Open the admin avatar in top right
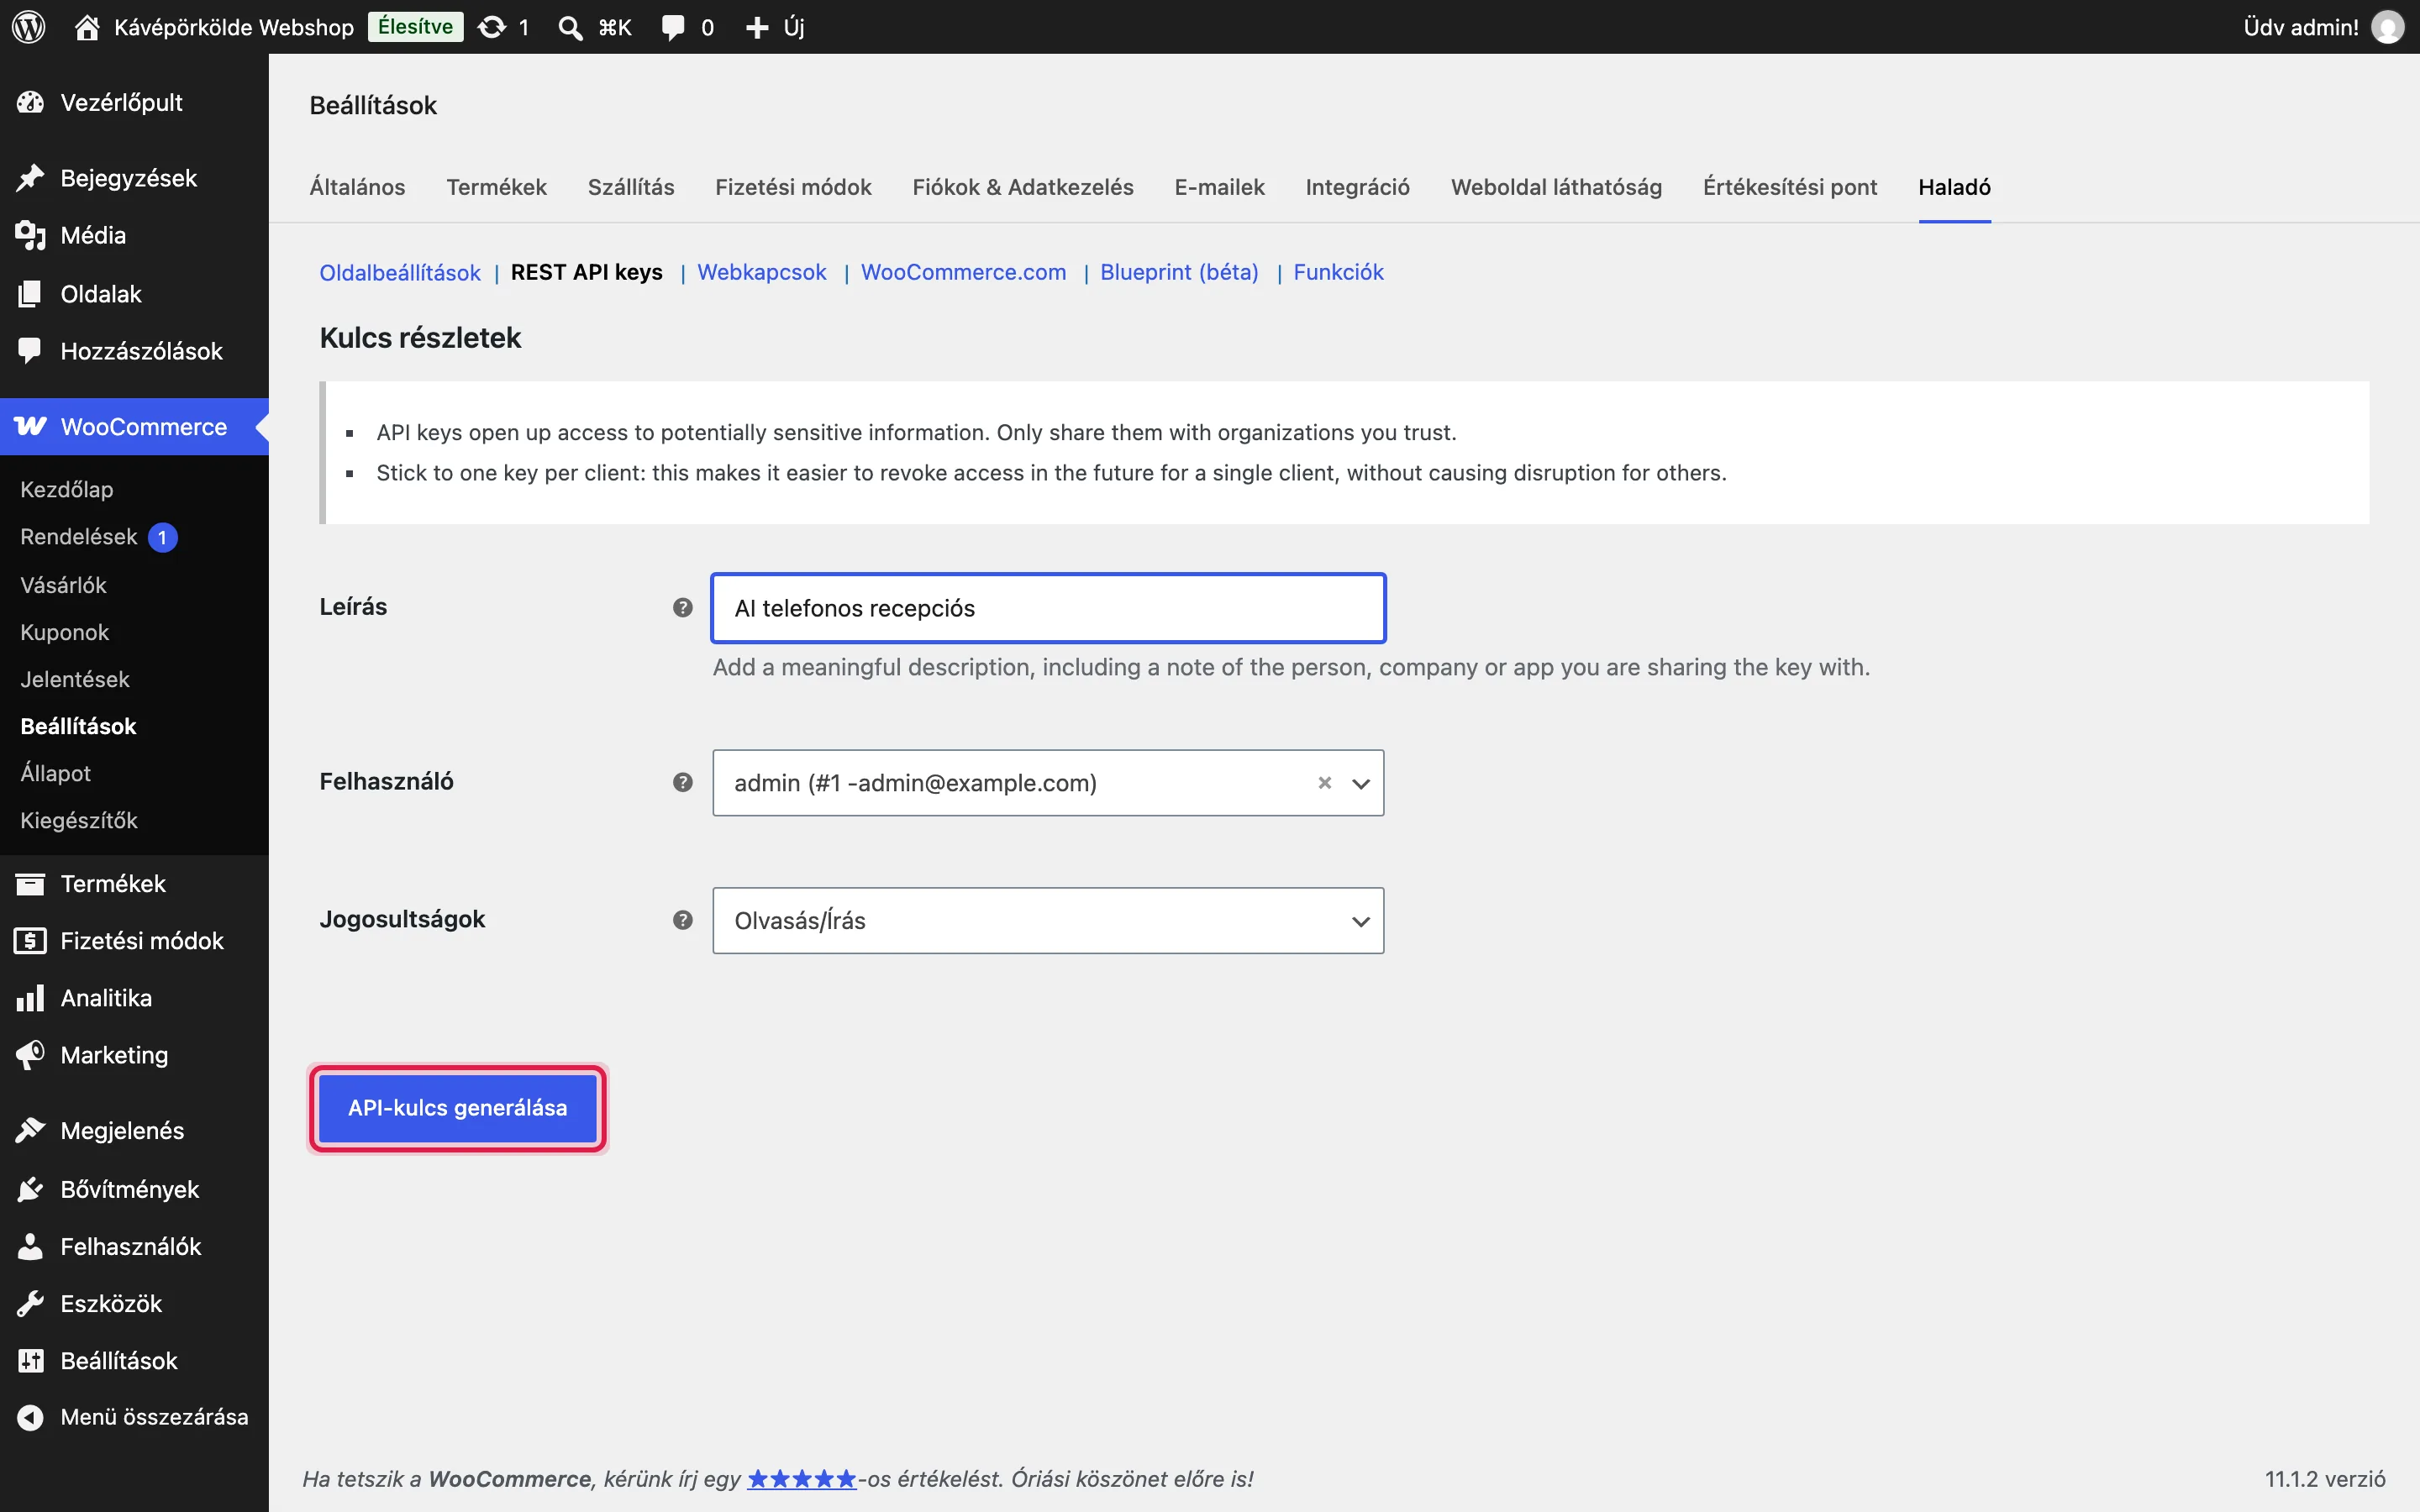This screenshot has height=1512, width=2420. (x=2388, y=27)
